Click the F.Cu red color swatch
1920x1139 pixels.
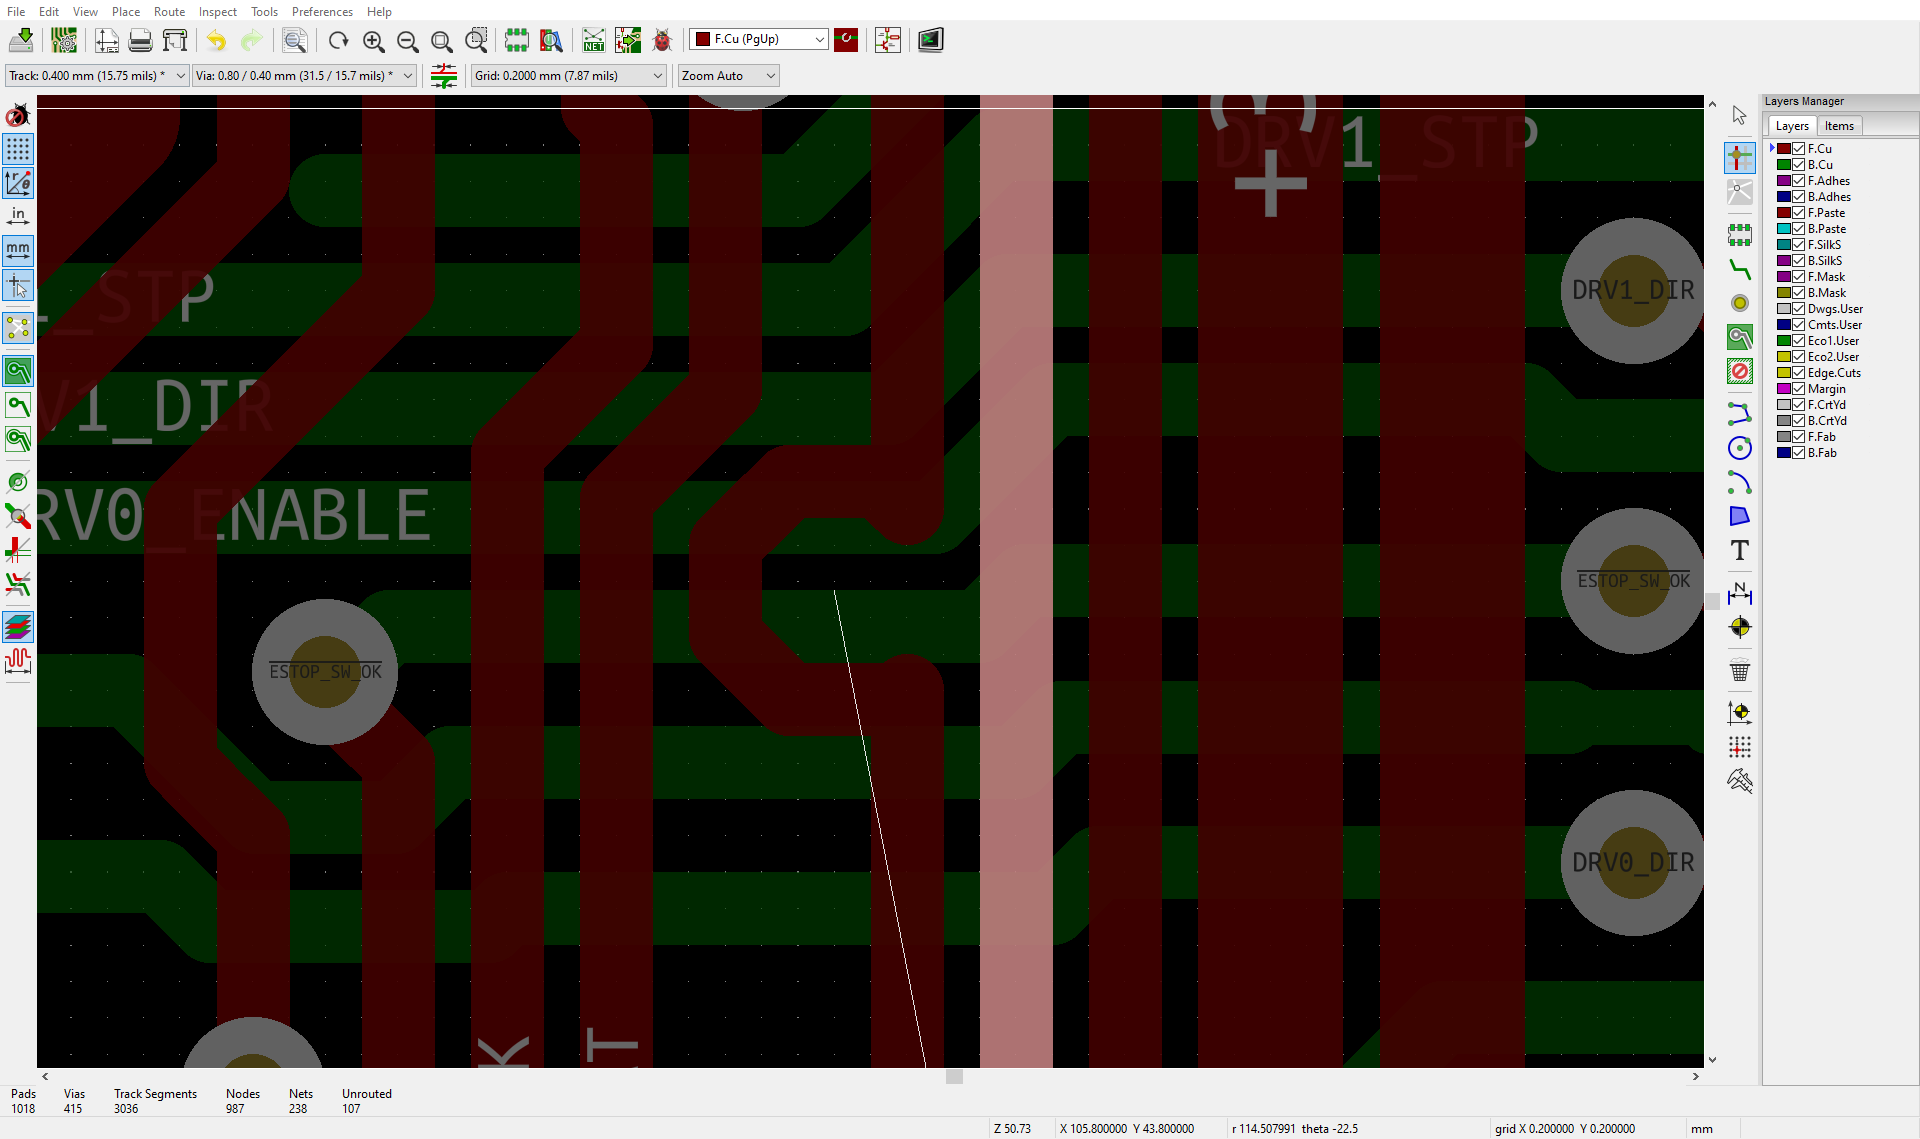point(1783,149)
